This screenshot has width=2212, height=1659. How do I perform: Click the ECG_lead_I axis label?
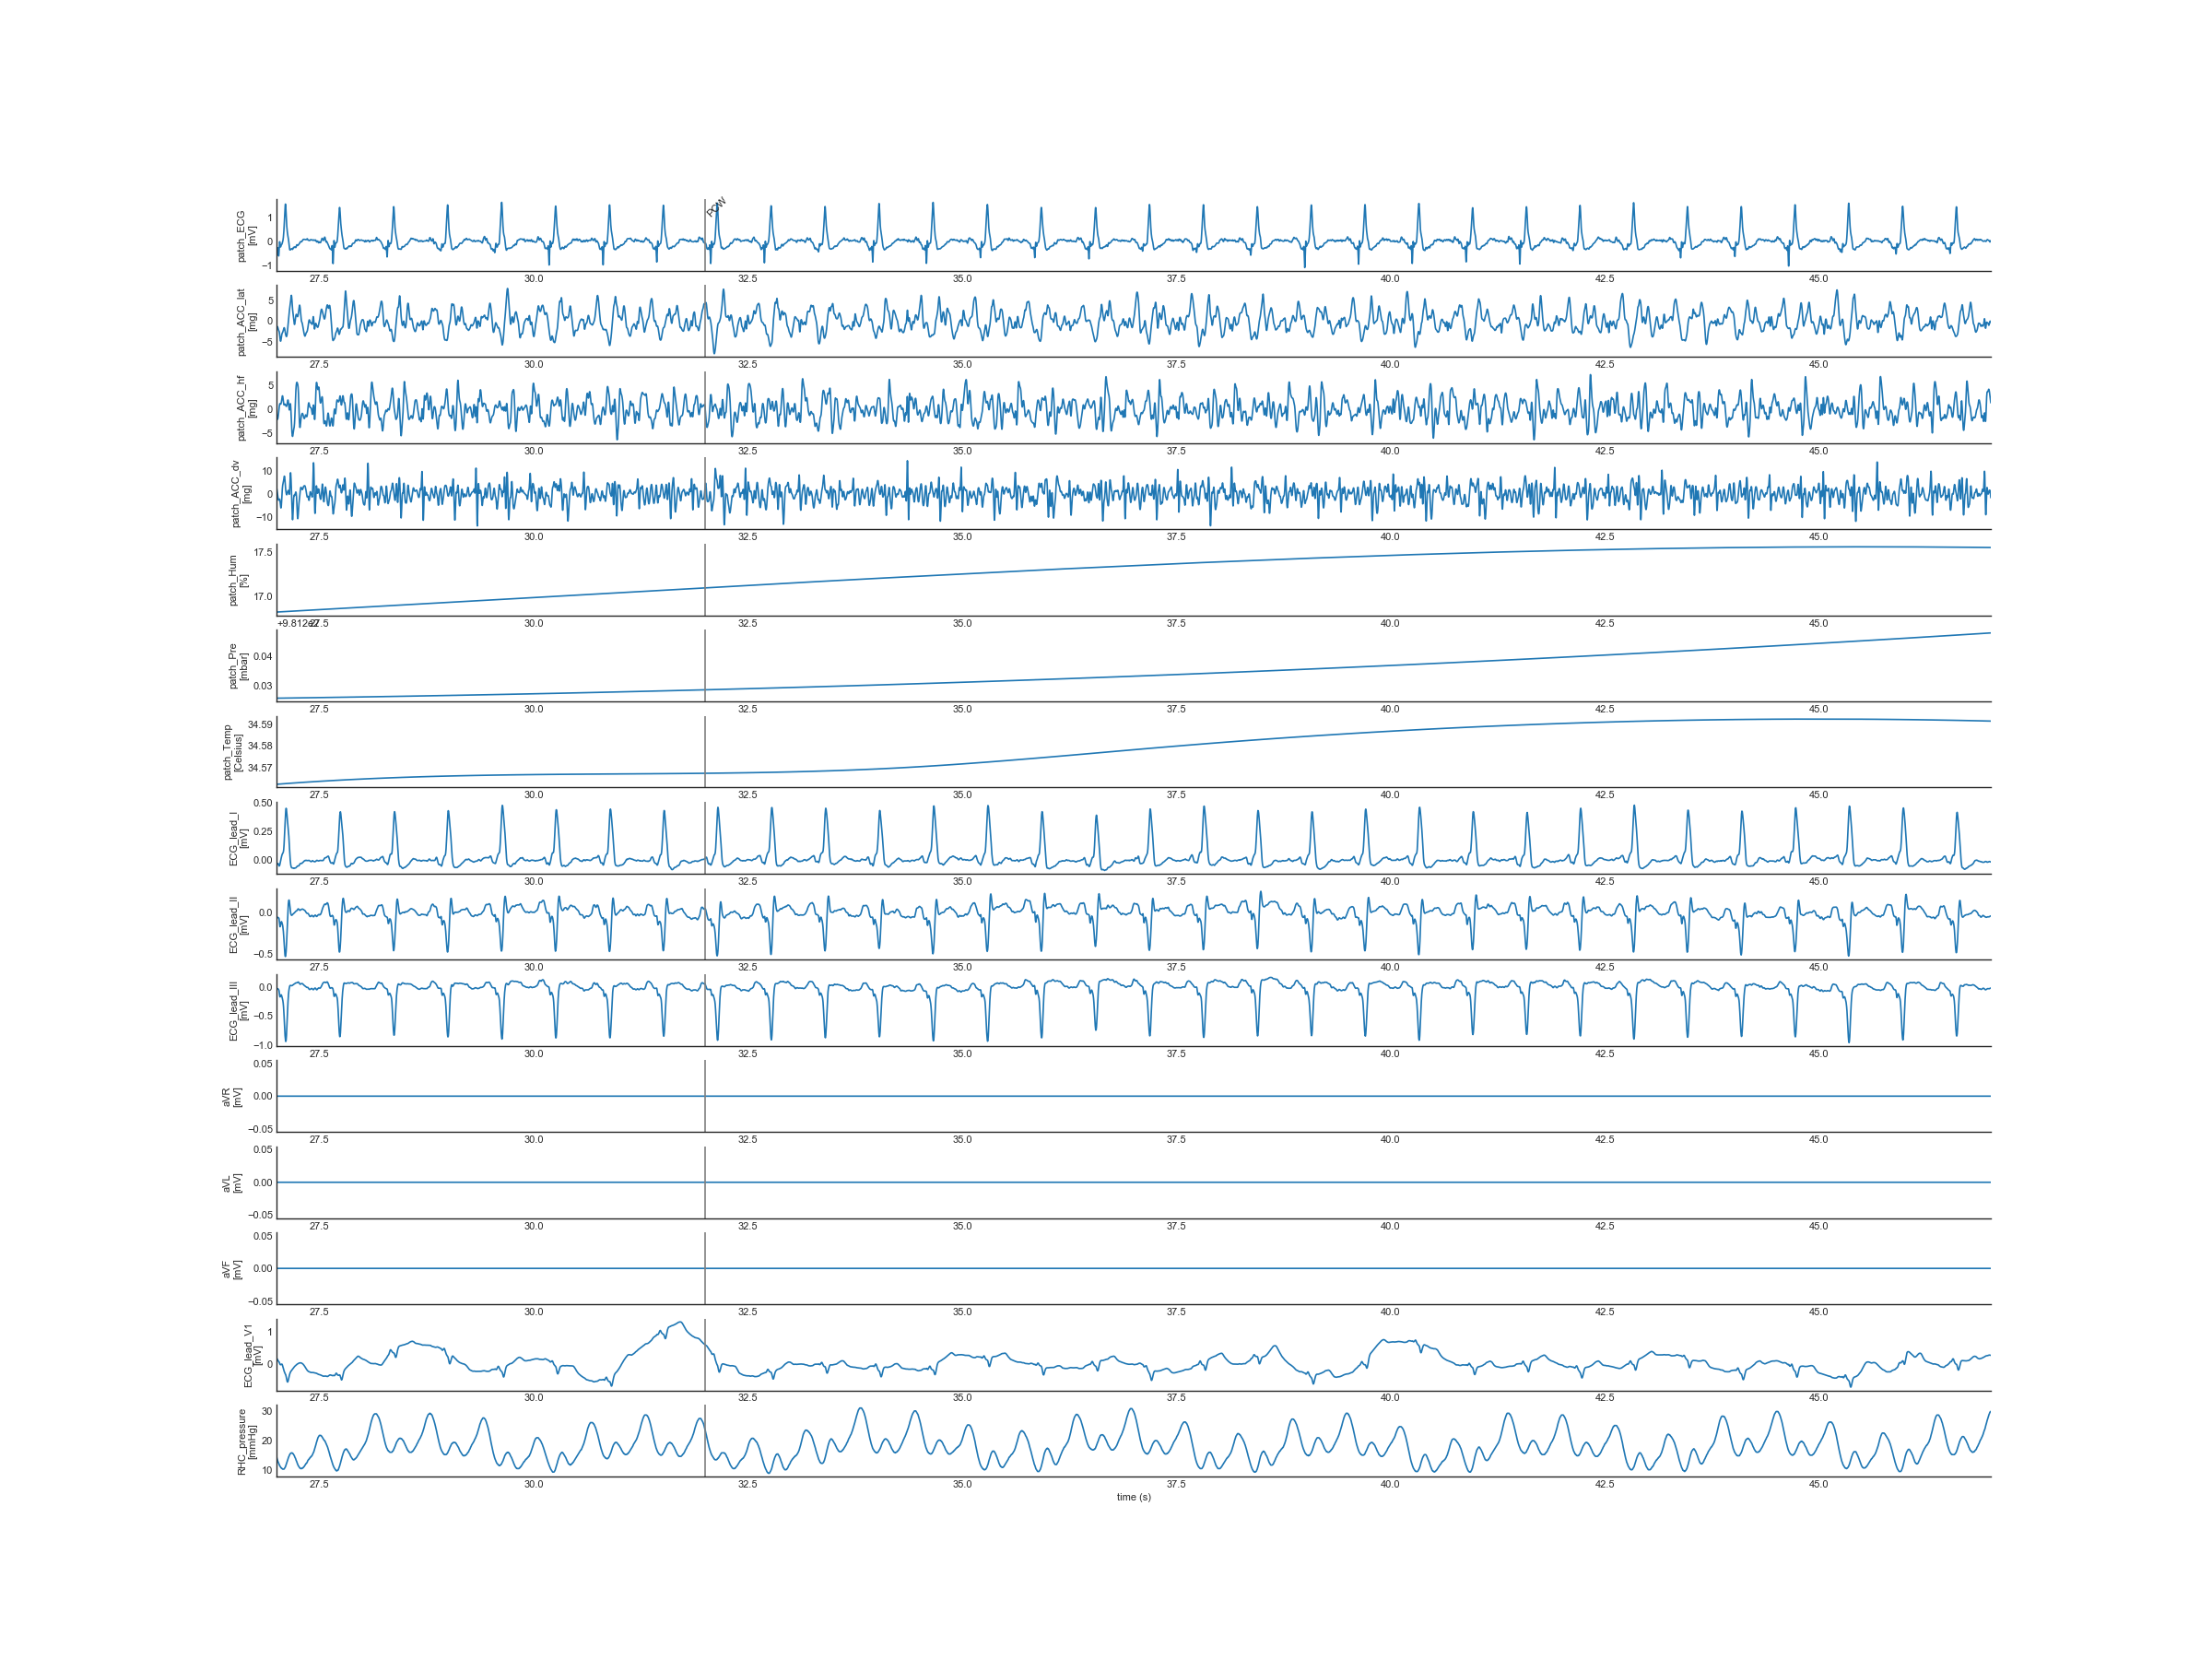tap(238, 838)
